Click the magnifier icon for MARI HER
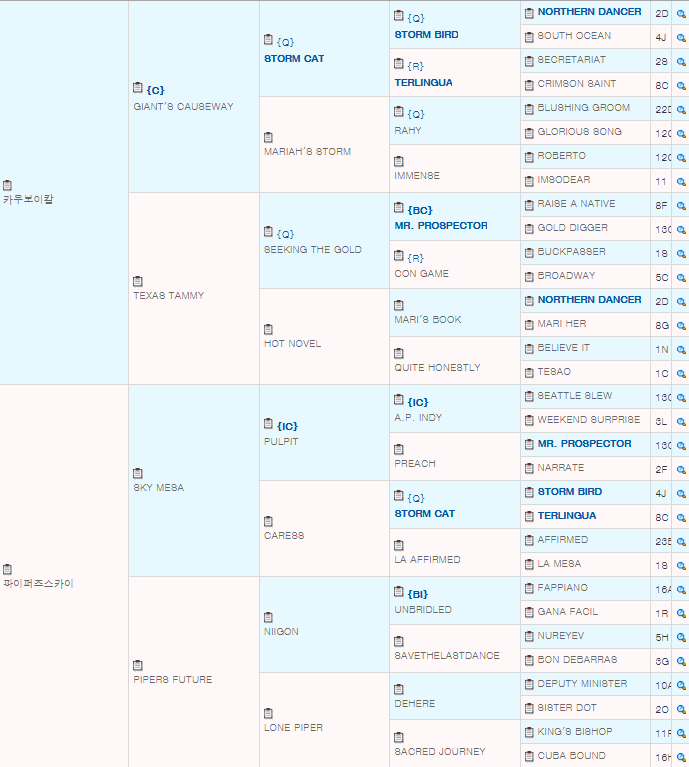This screenshot has width=689, height=767. click(x=681, y=325)
